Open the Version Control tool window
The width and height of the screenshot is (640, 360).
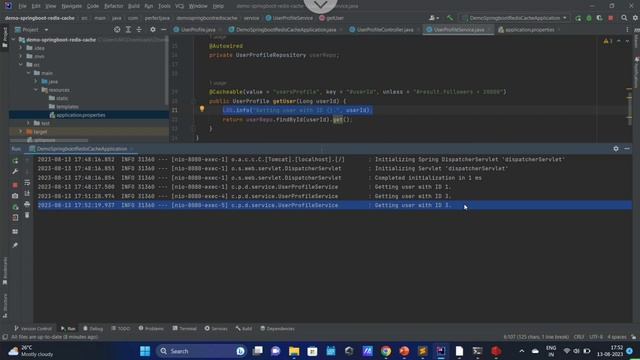point(33,329)
